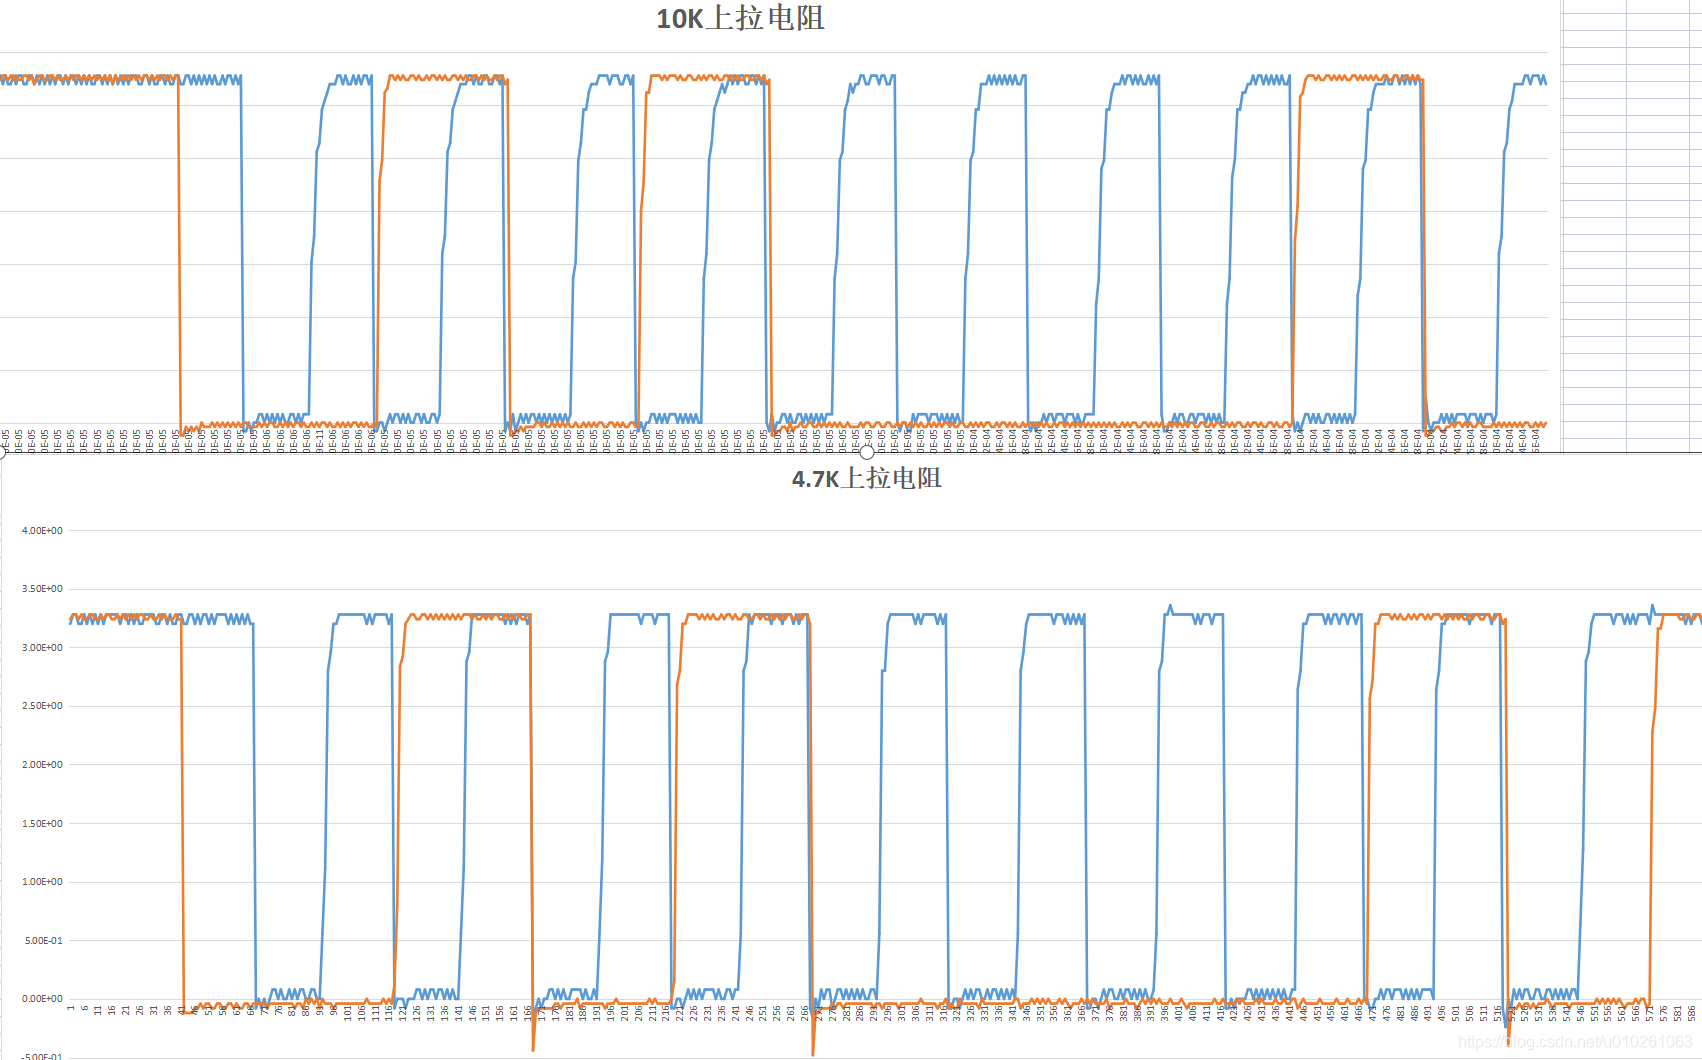Click the 5.00E-01 y-axis label

point(42,940)
